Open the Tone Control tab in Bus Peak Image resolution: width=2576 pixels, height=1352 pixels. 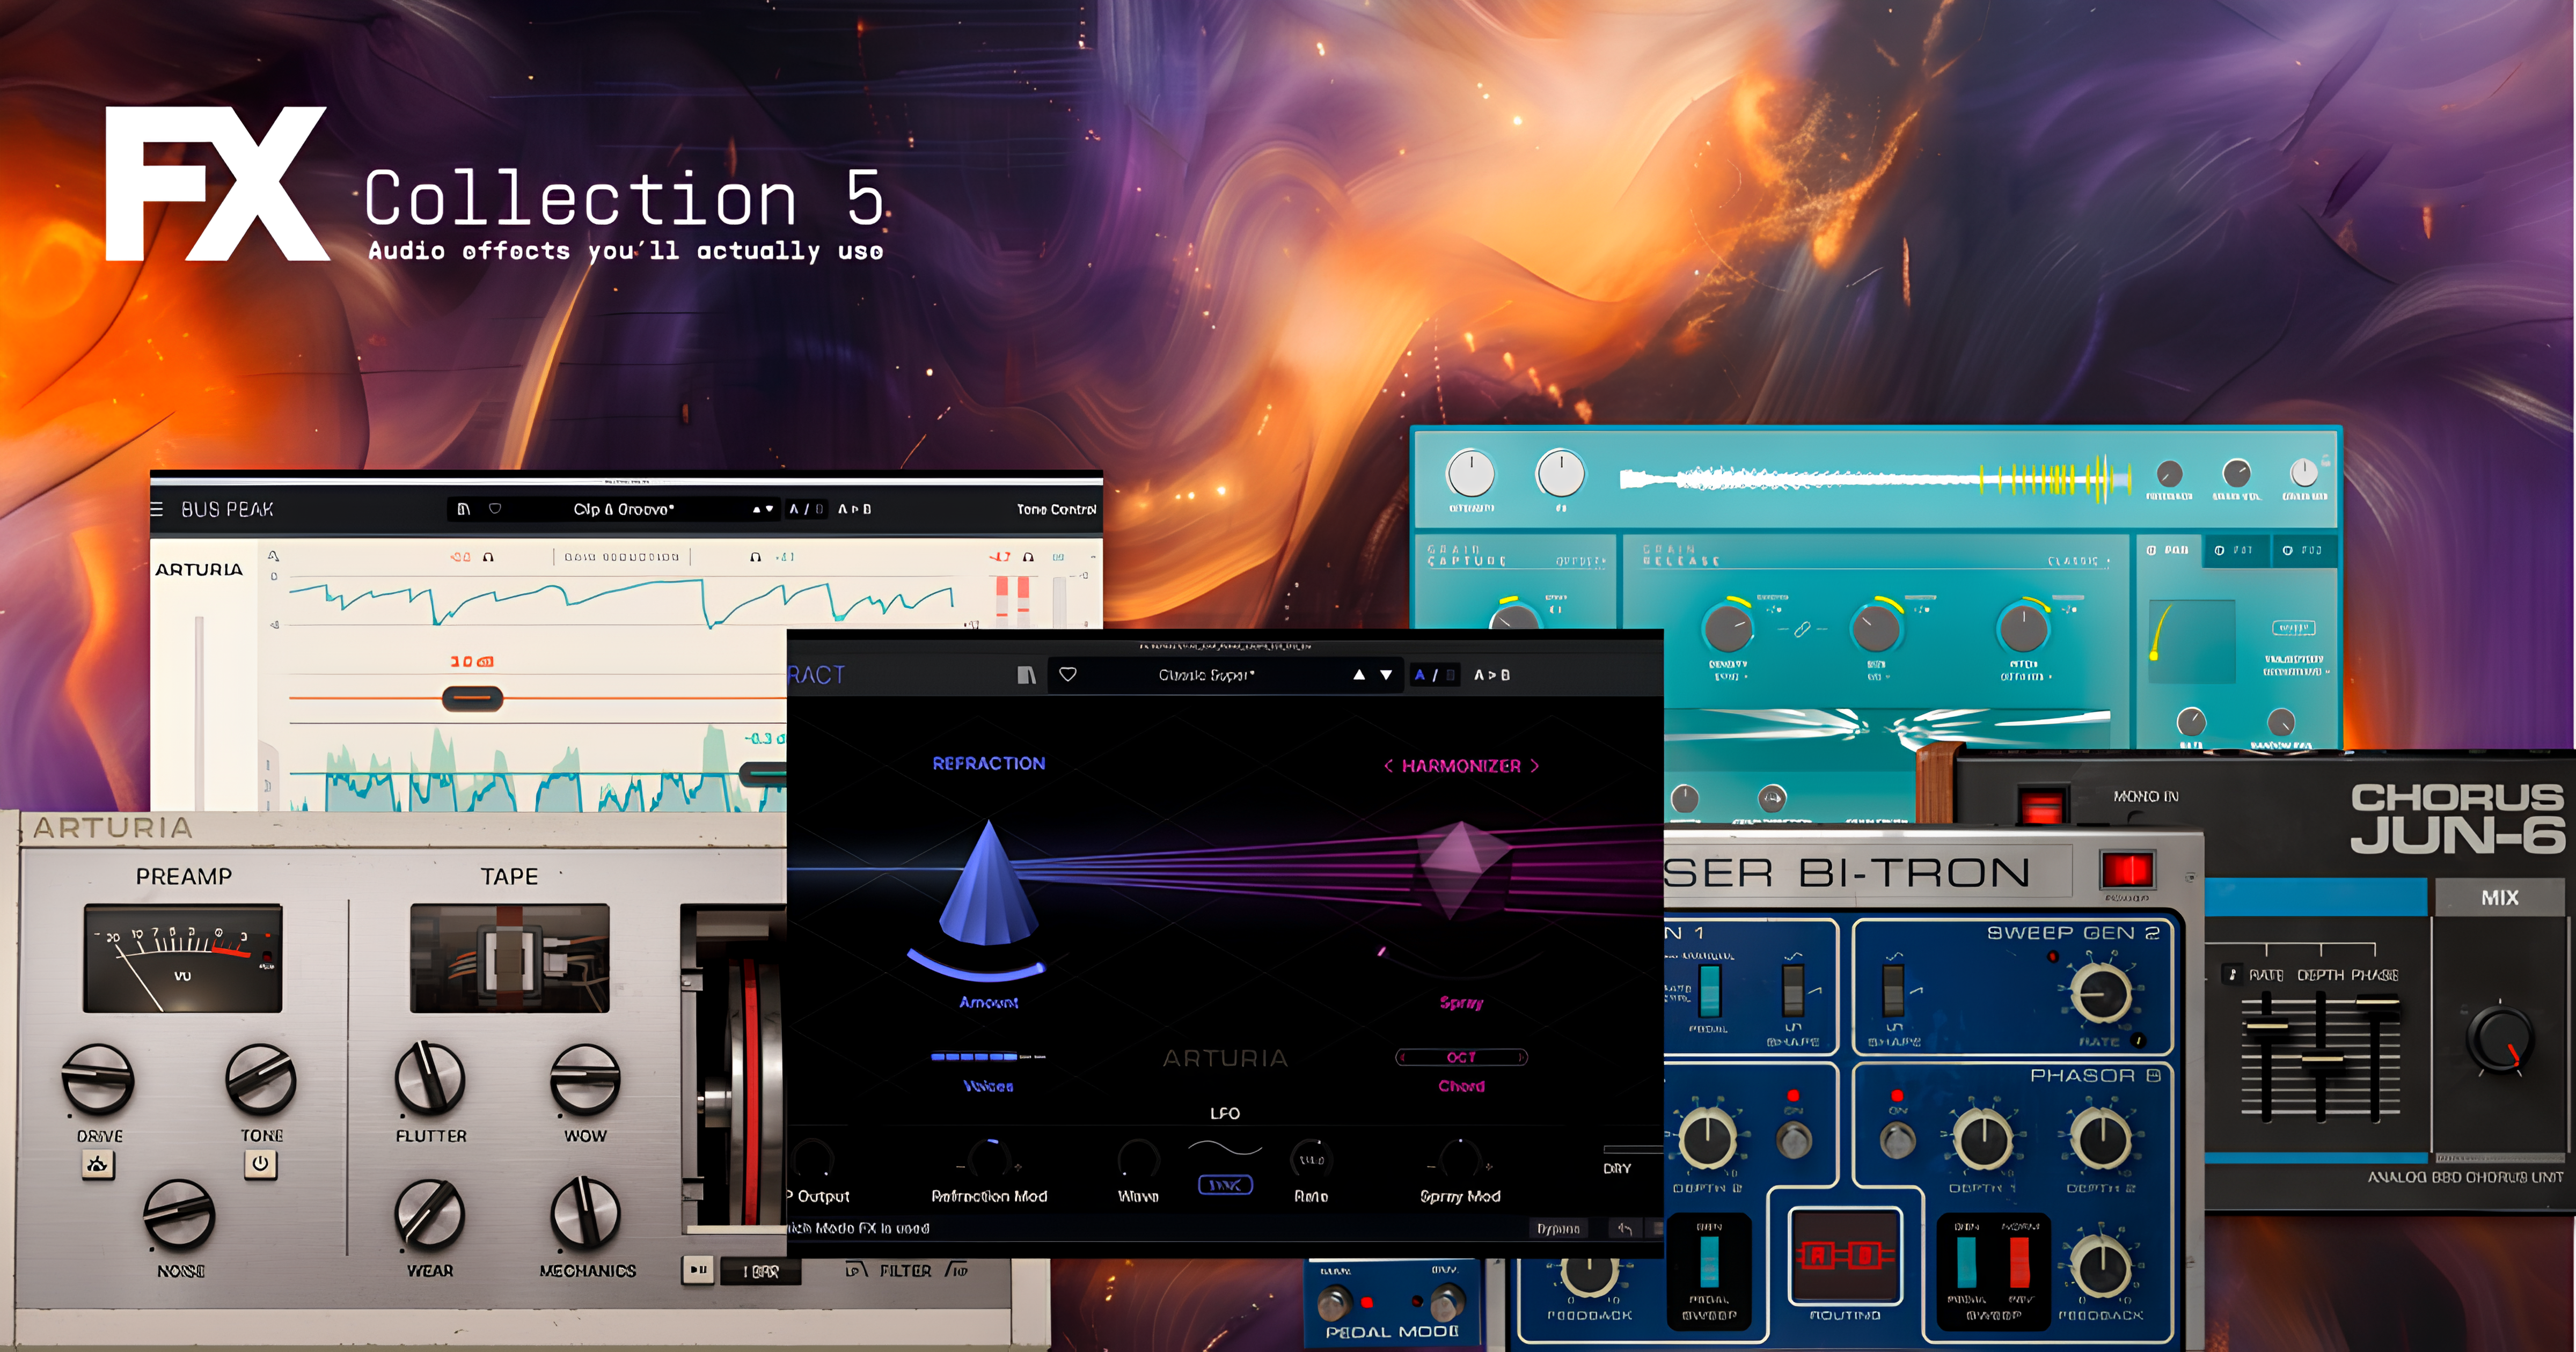[1056, 509]
